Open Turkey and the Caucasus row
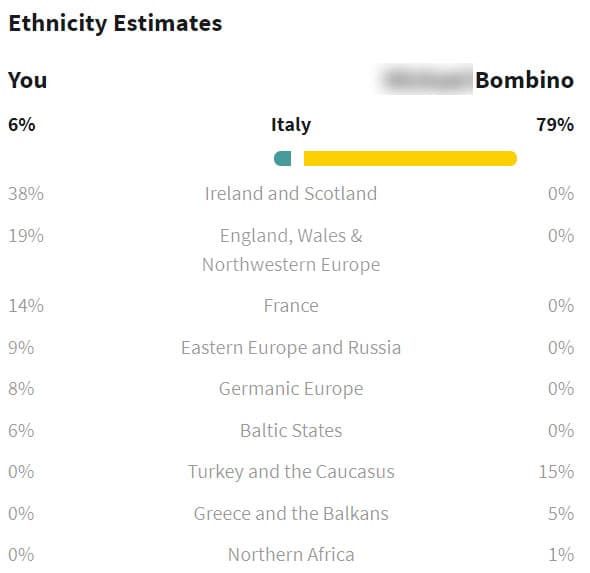 point(291,472)
